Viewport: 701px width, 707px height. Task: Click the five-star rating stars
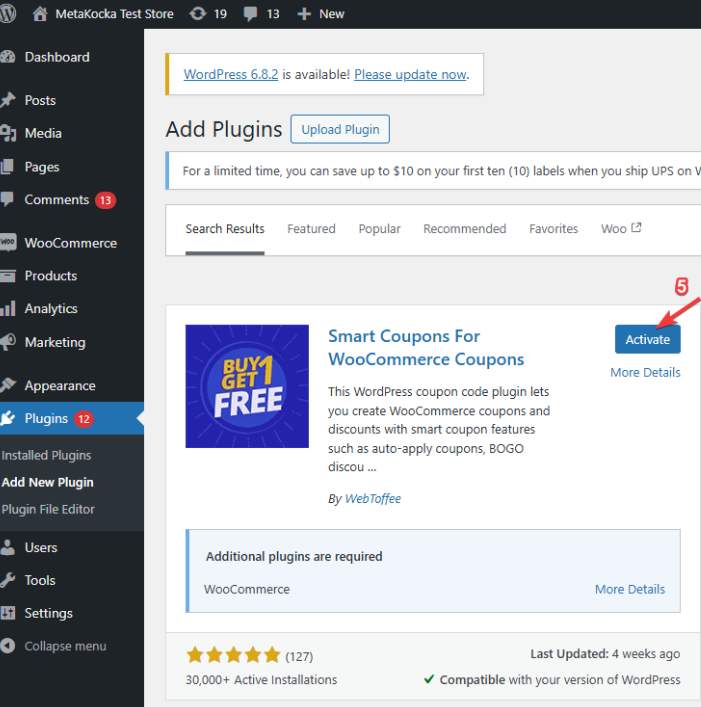pos(234,655)
